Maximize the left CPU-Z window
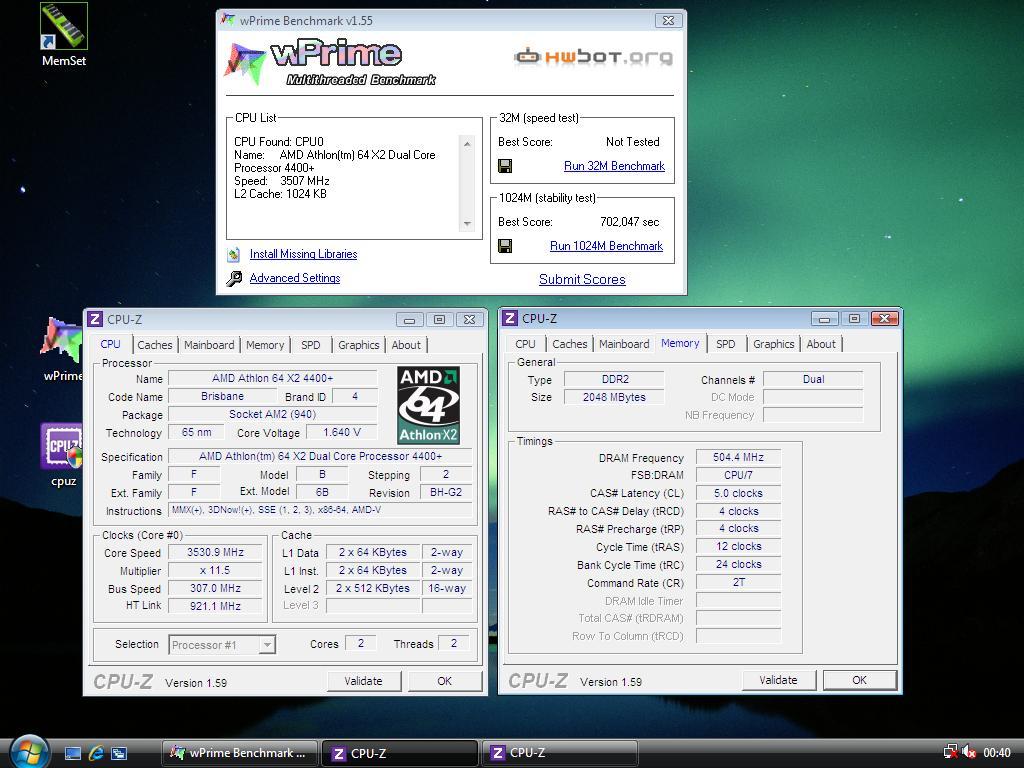1024x768 pixels. [x=440, y=319]
